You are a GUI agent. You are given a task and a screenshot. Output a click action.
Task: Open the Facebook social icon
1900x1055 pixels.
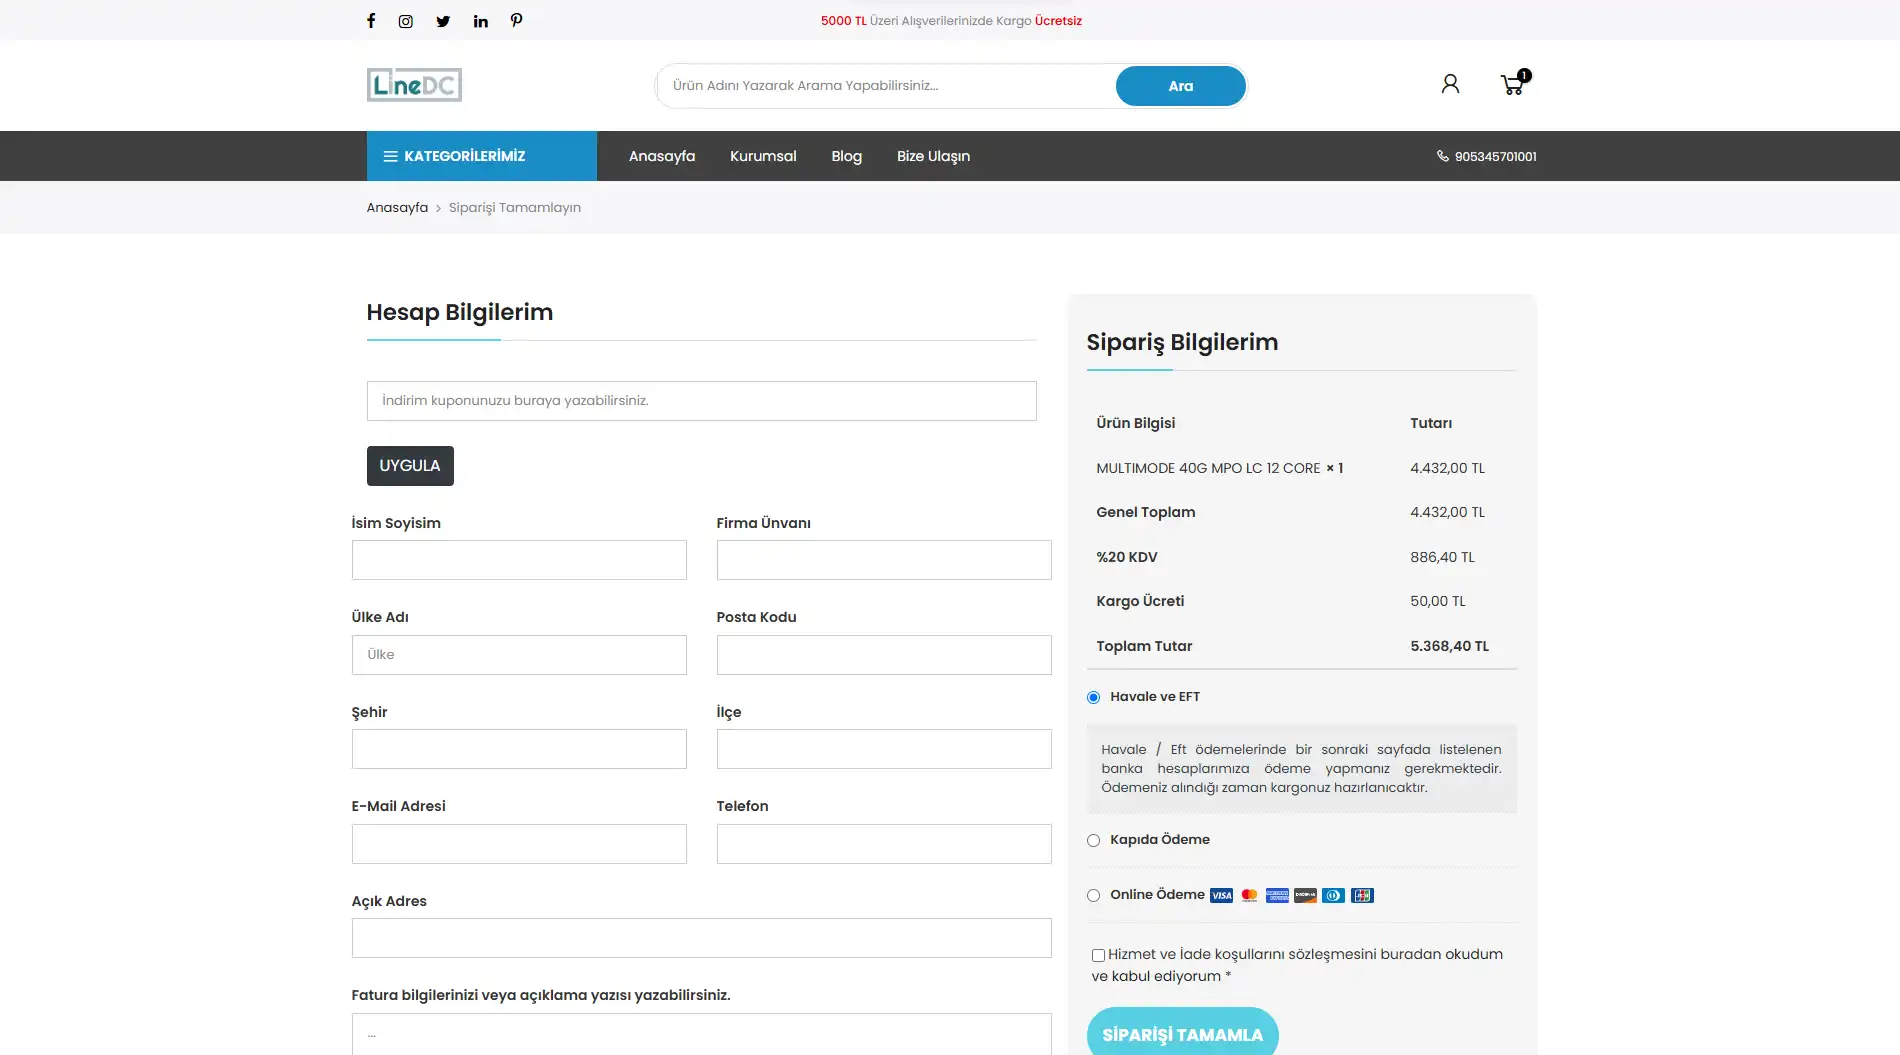(371, 21)
